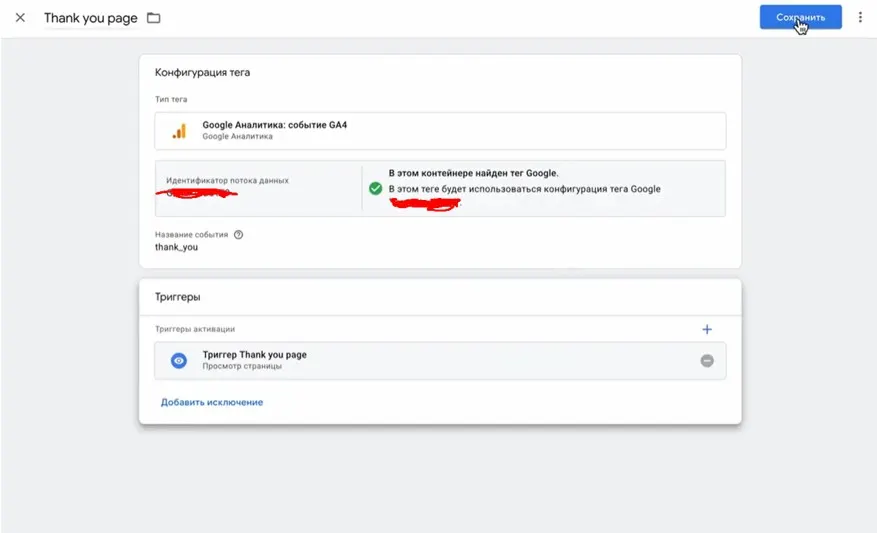Viewport: 877px width, 533px height.
Task: Click the help icon next to Название события
Action: 238,234
